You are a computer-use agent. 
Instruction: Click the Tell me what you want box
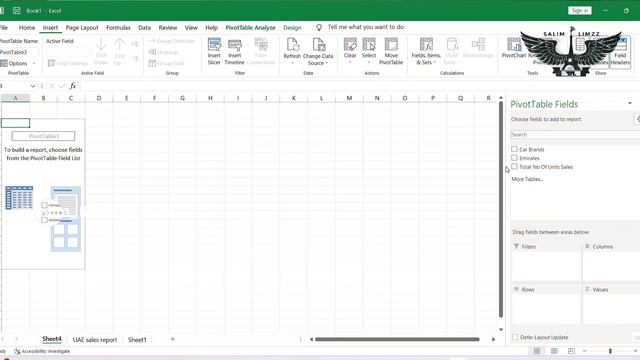(x=366, y=27)
